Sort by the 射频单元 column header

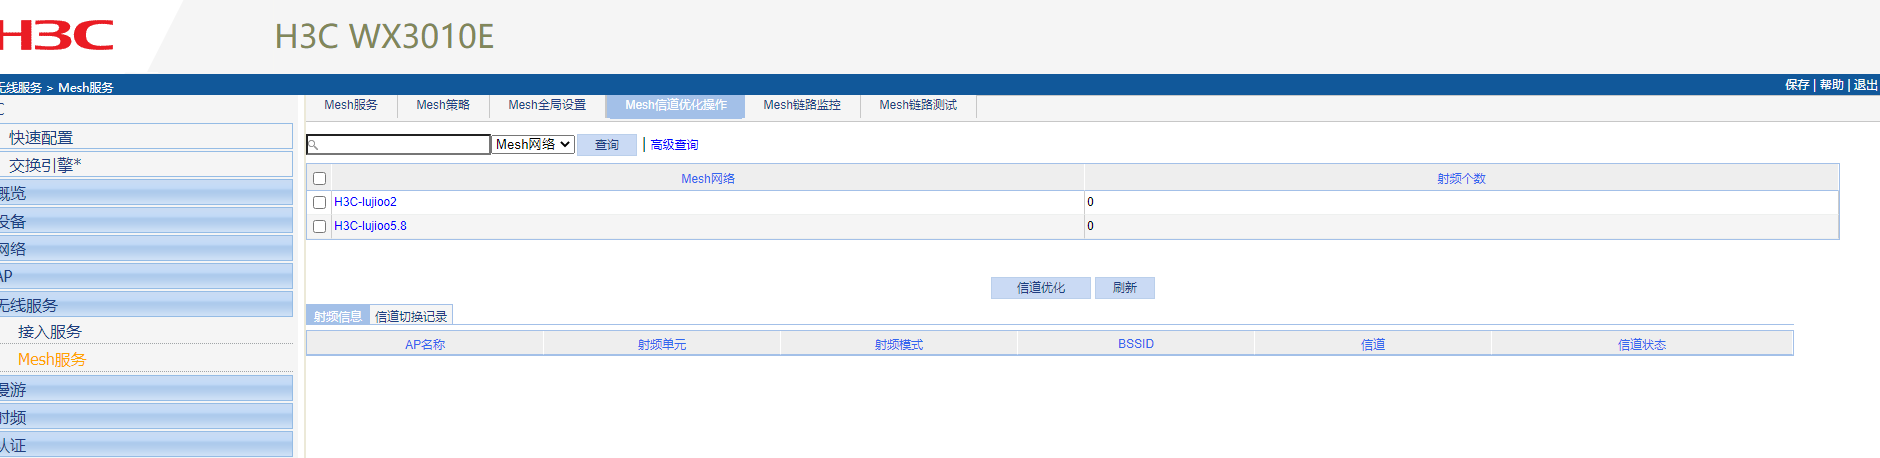coord(662,345)
